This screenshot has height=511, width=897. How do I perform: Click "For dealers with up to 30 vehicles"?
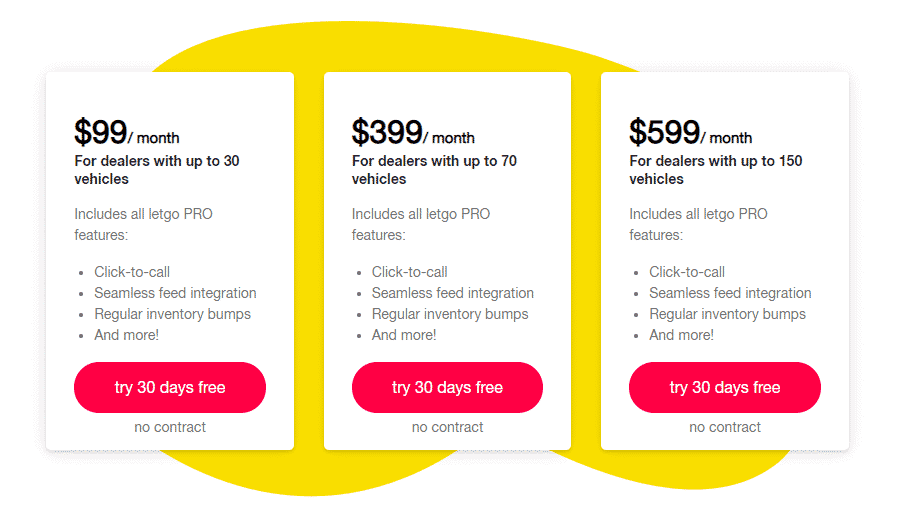coord(157,170)
